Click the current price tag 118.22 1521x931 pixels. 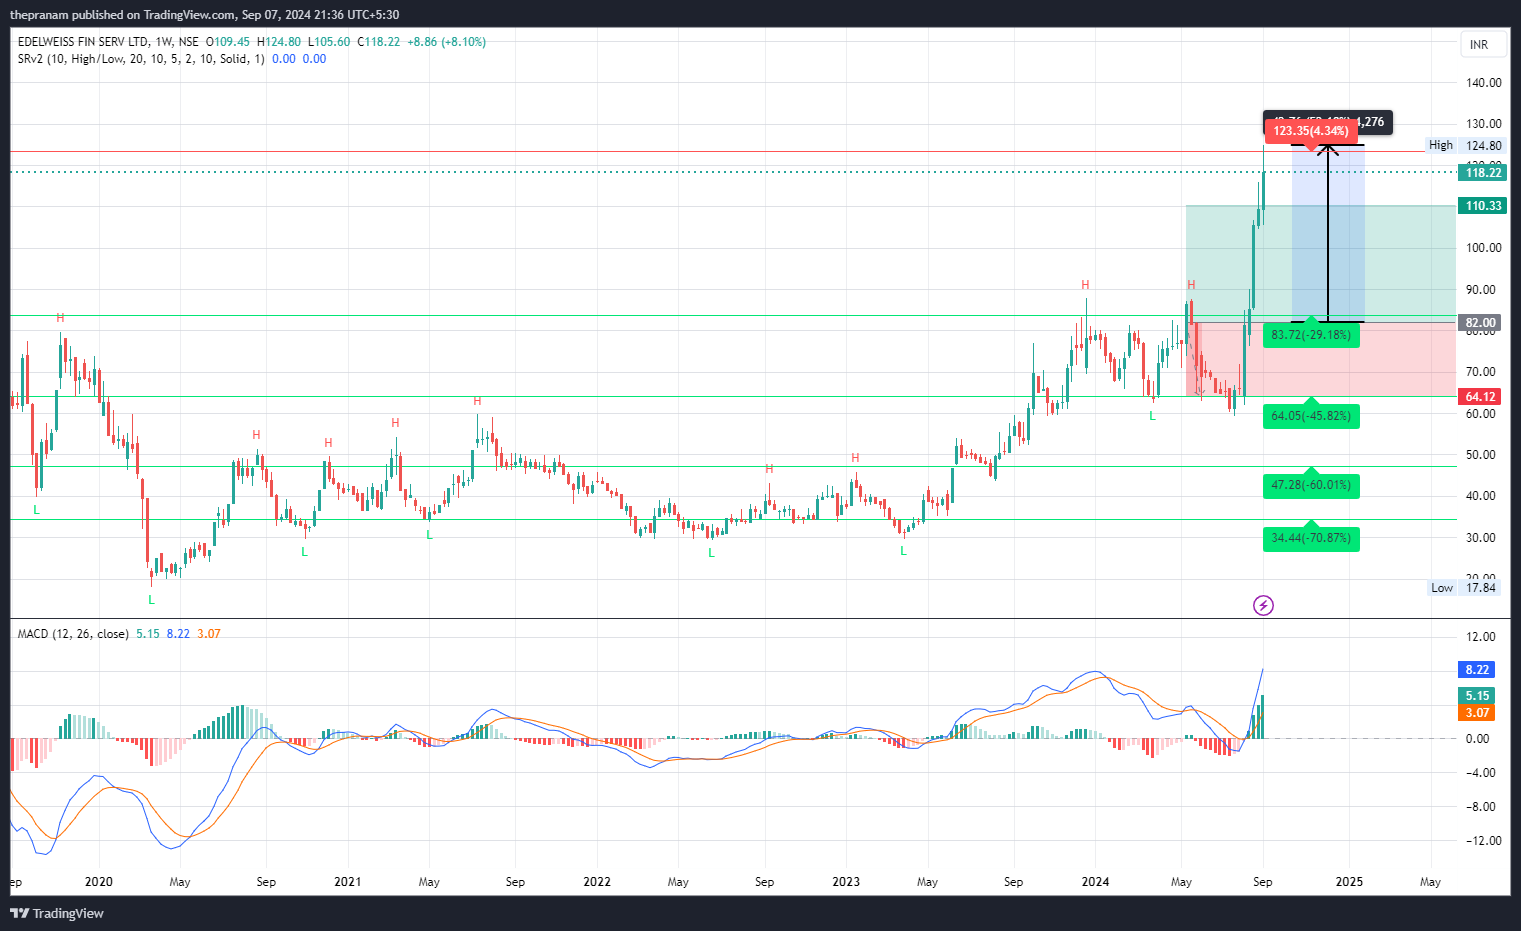point(1483,173)
